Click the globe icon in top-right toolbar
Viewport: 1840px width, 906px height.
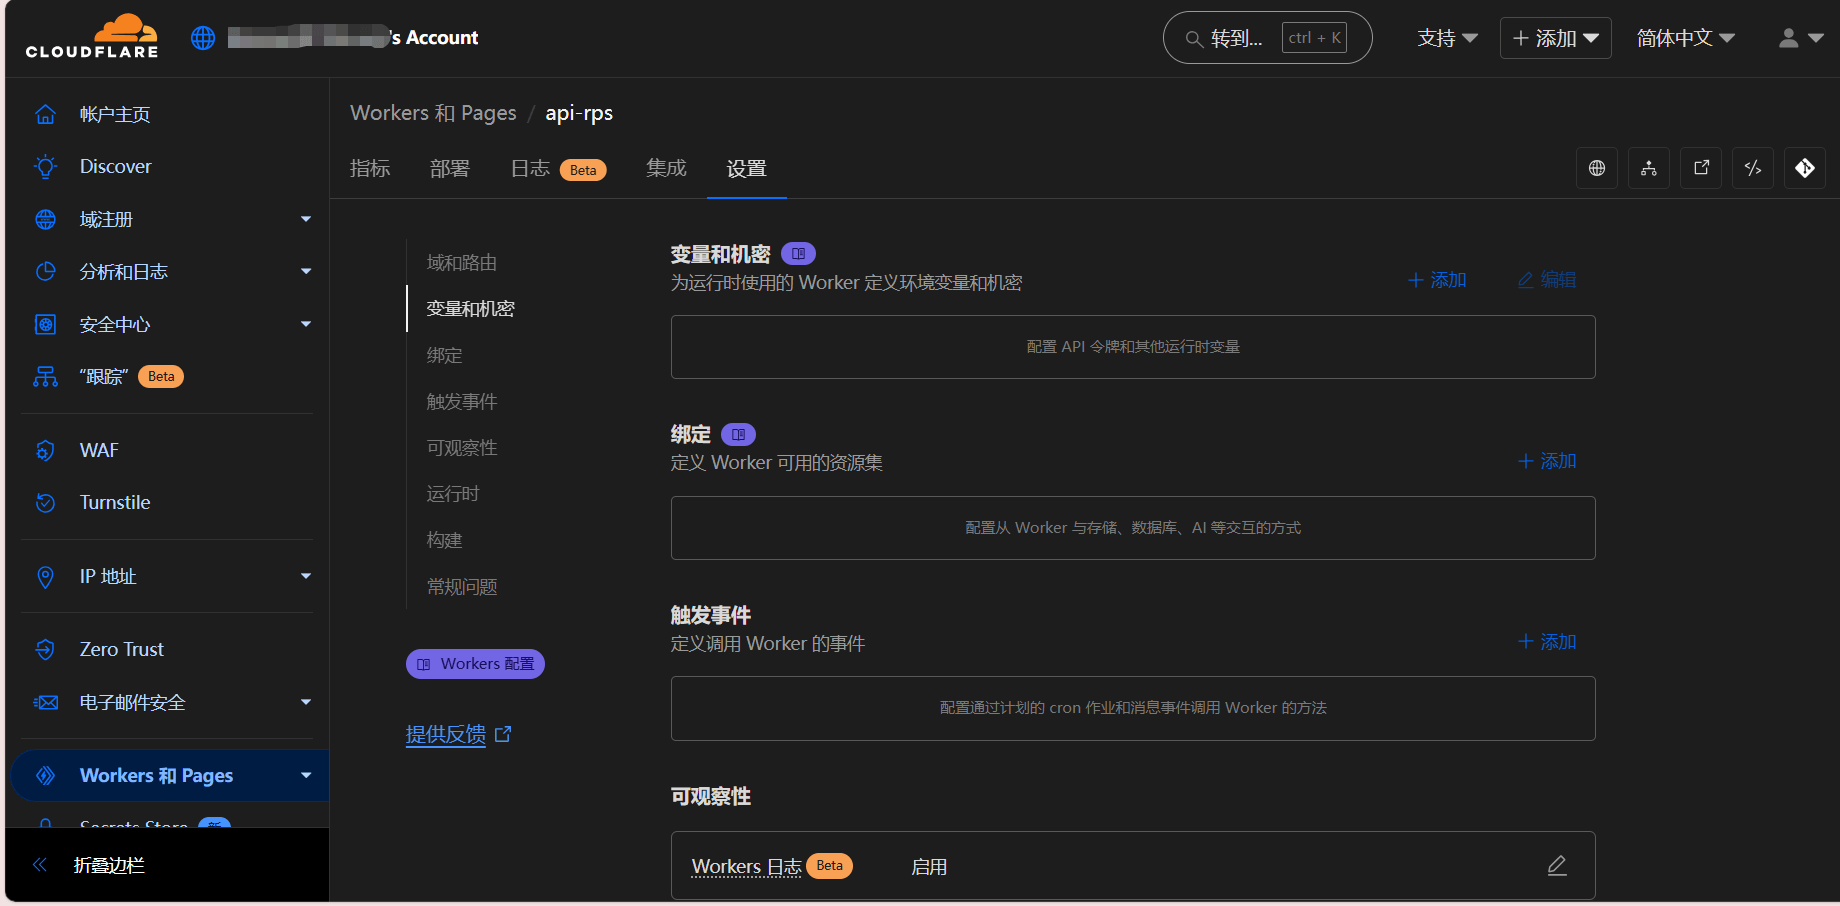click(1597, 168)
